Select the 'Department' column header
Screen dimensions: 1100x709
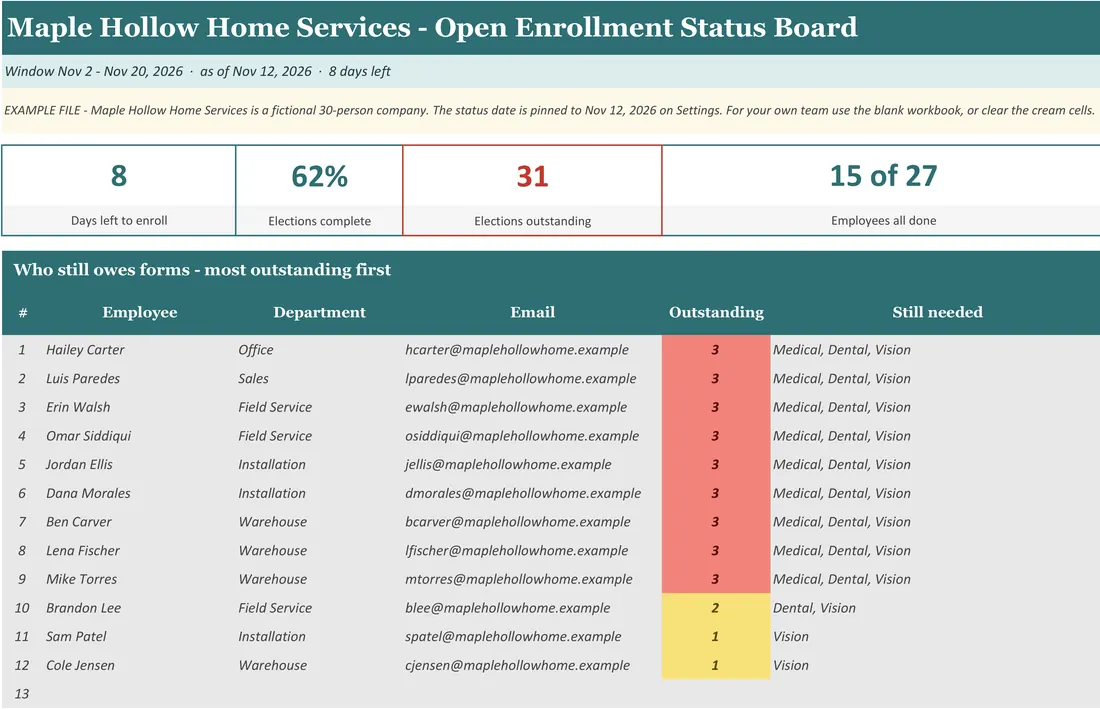pos(319,312)
